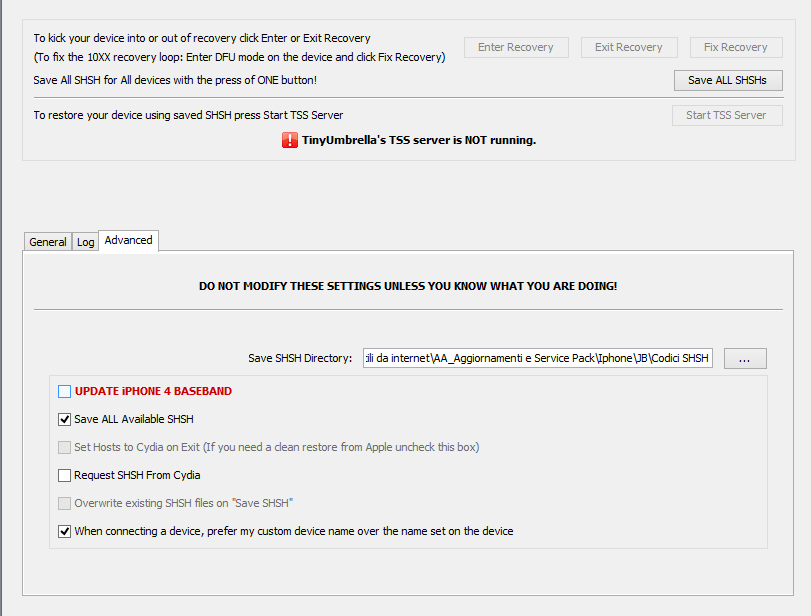Click the Exit Recovery button
The height and width of the screenshot is (616, 811).
click(x=629, y=48)
